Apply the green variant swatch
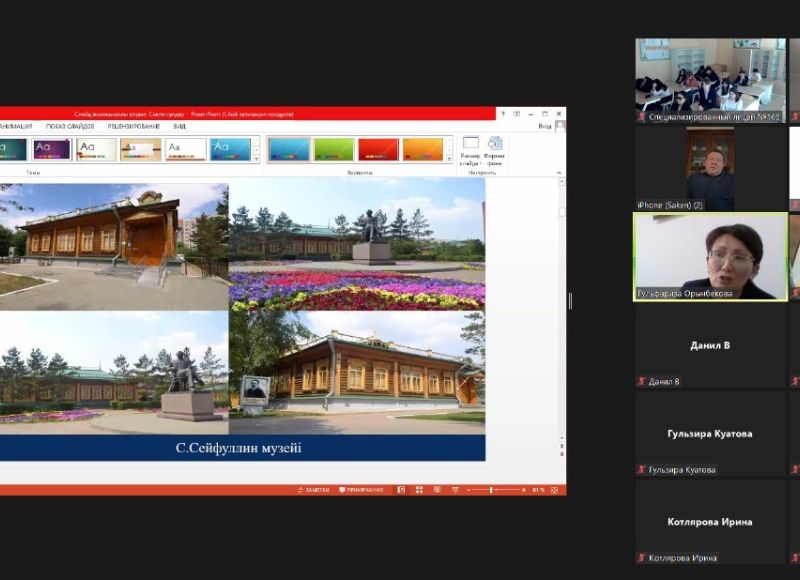This screenshot has width=800, height=580. (334, 150)
